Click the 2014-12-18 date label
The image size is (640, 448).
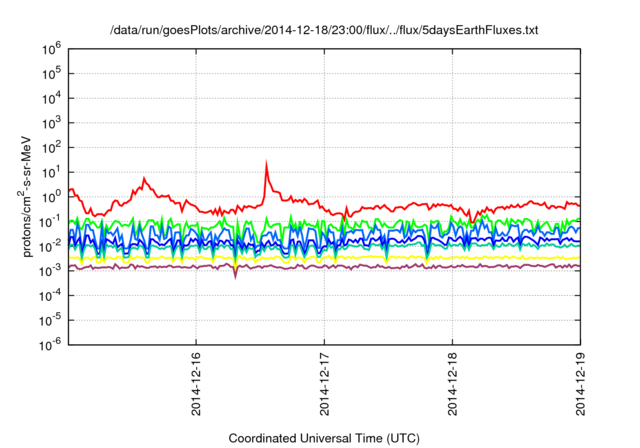click(452, 385)
